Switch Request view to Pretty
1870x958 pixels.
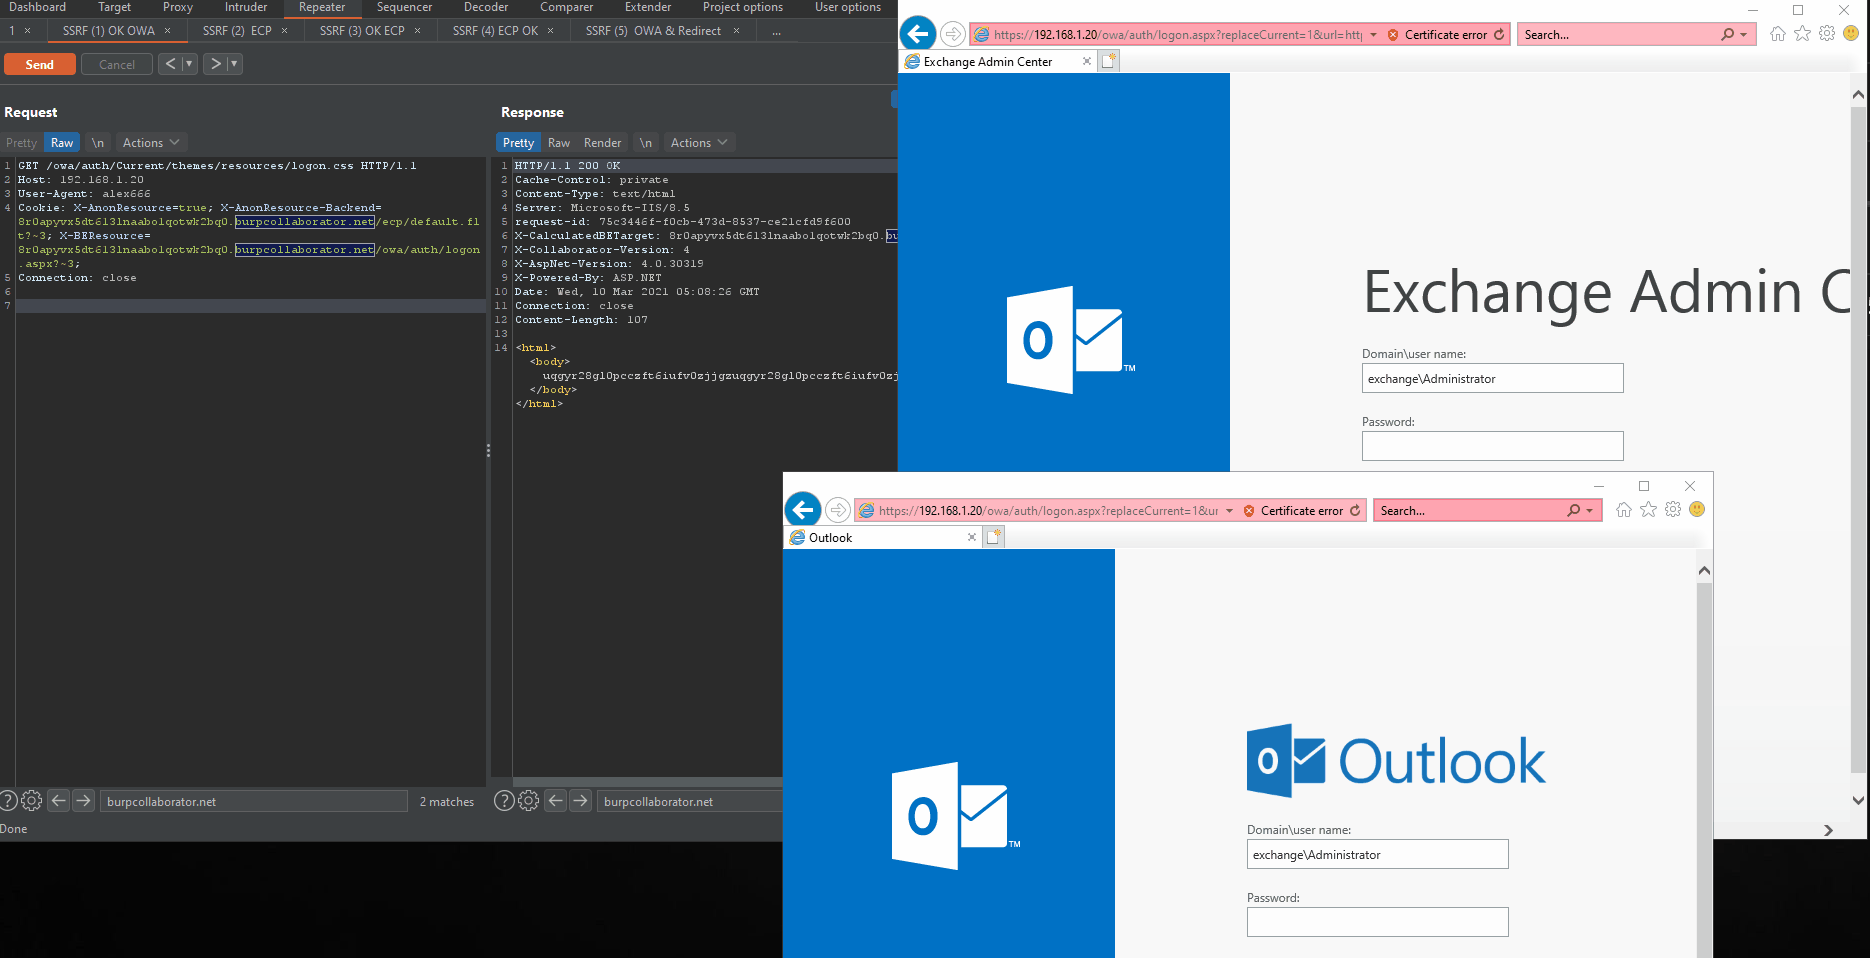coord(21,143)
